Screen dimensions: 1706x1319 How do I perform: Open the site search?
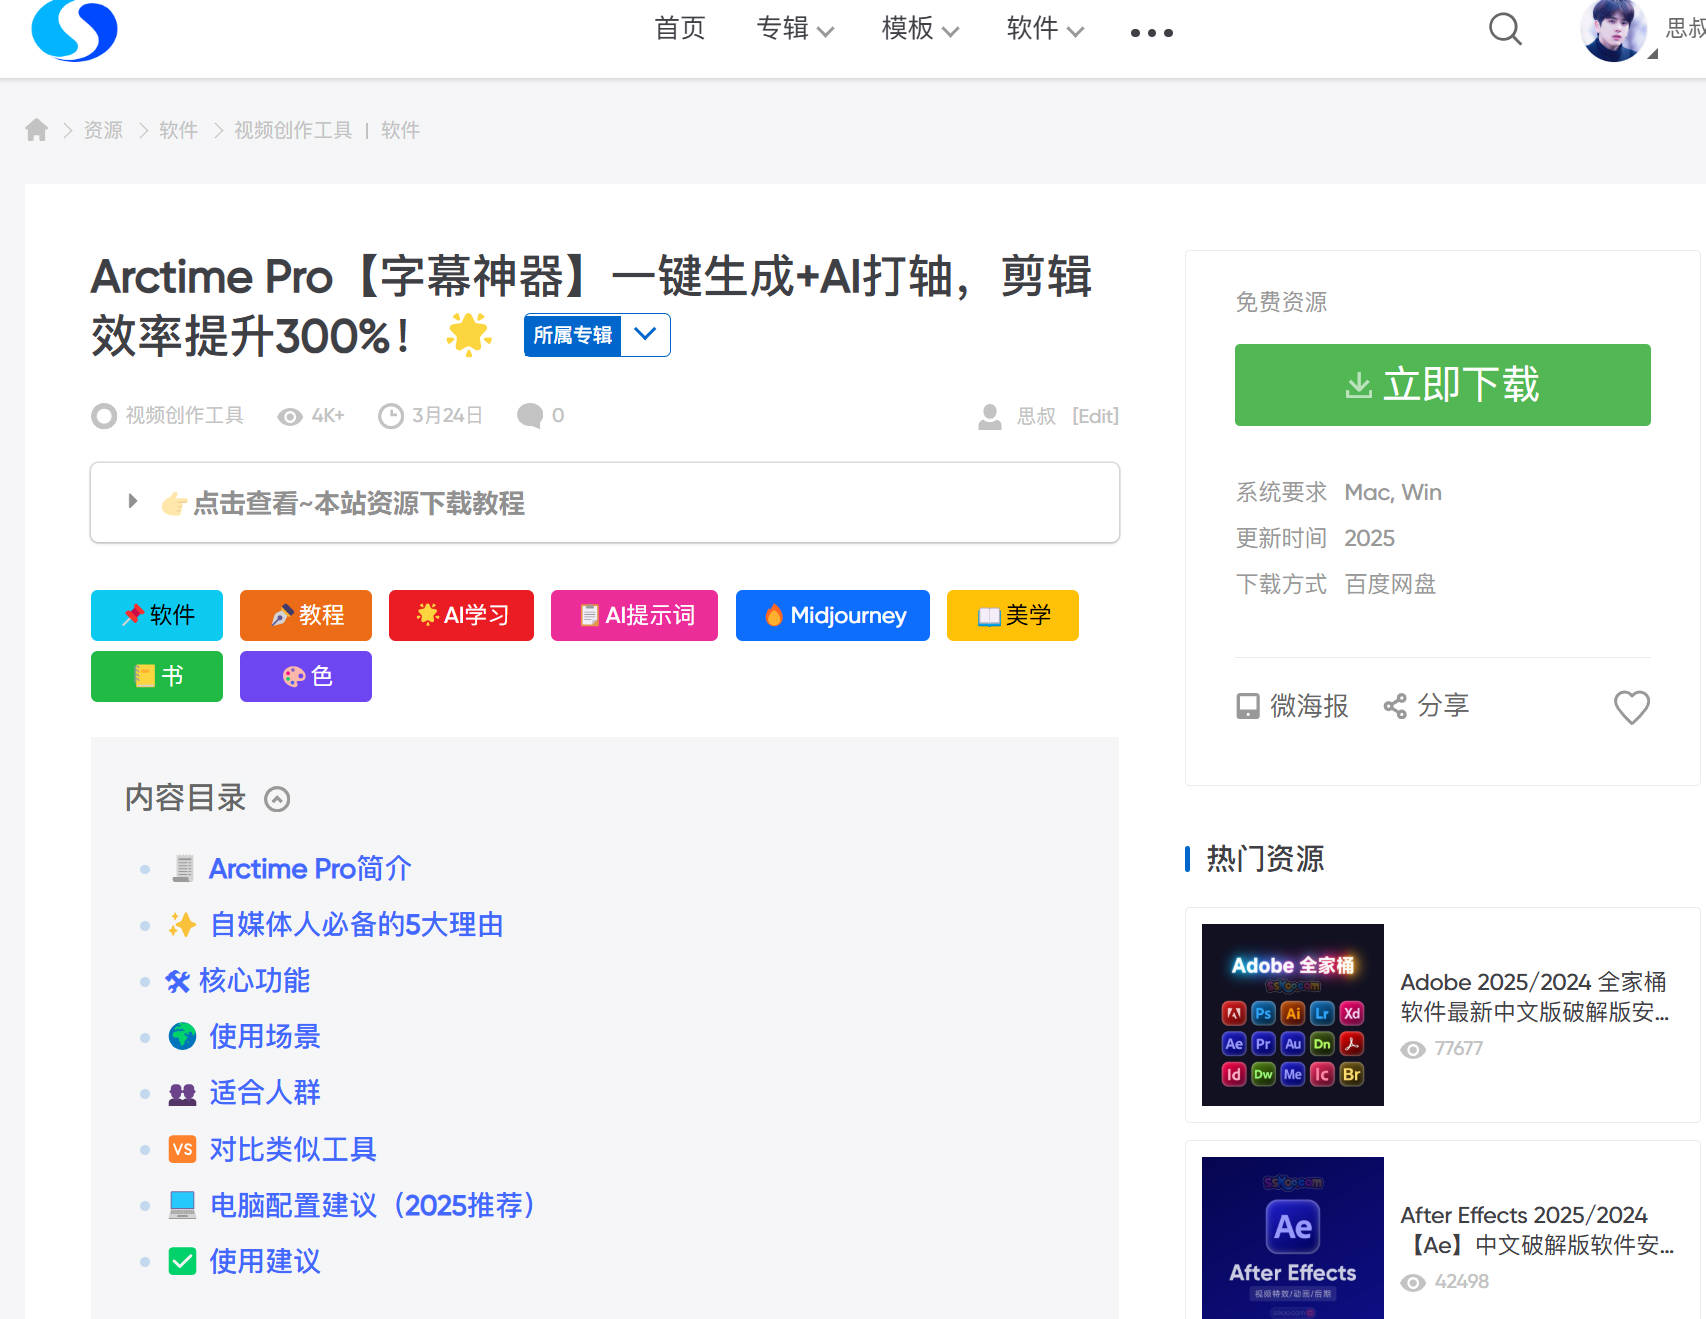click(1504, 31)
